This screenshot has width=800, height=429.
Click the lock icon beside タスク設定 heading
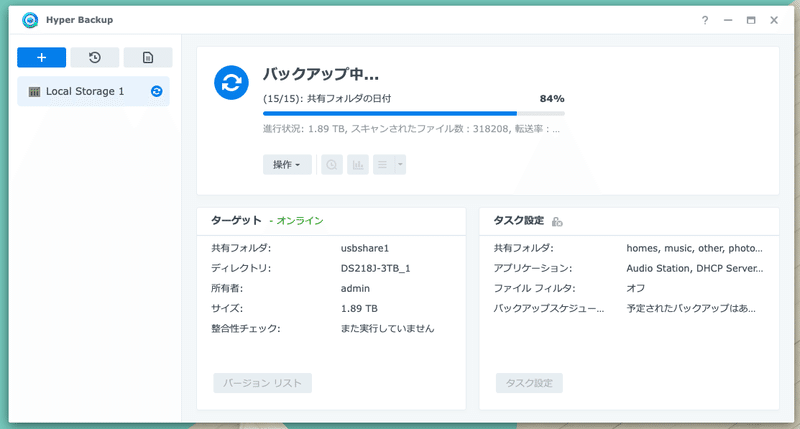[x=557, y=221]
